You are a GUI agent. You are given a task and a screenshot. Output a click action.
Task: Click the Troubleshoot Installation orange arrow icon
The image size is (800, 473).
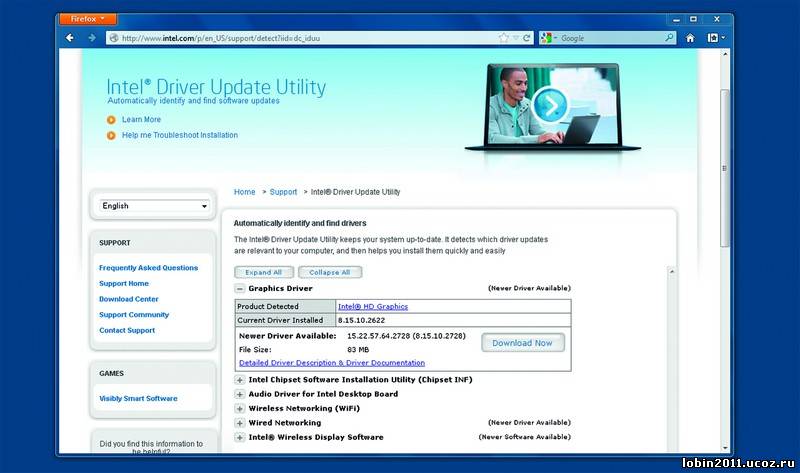tap(111, 136)
